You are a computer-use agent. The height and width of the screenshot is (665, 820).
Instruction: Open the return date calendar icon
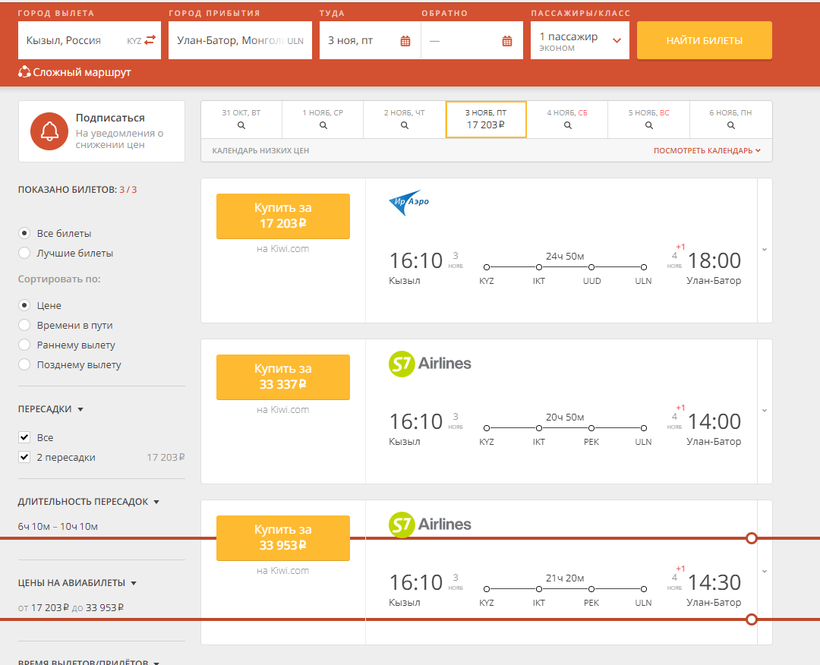pos(507,41)
